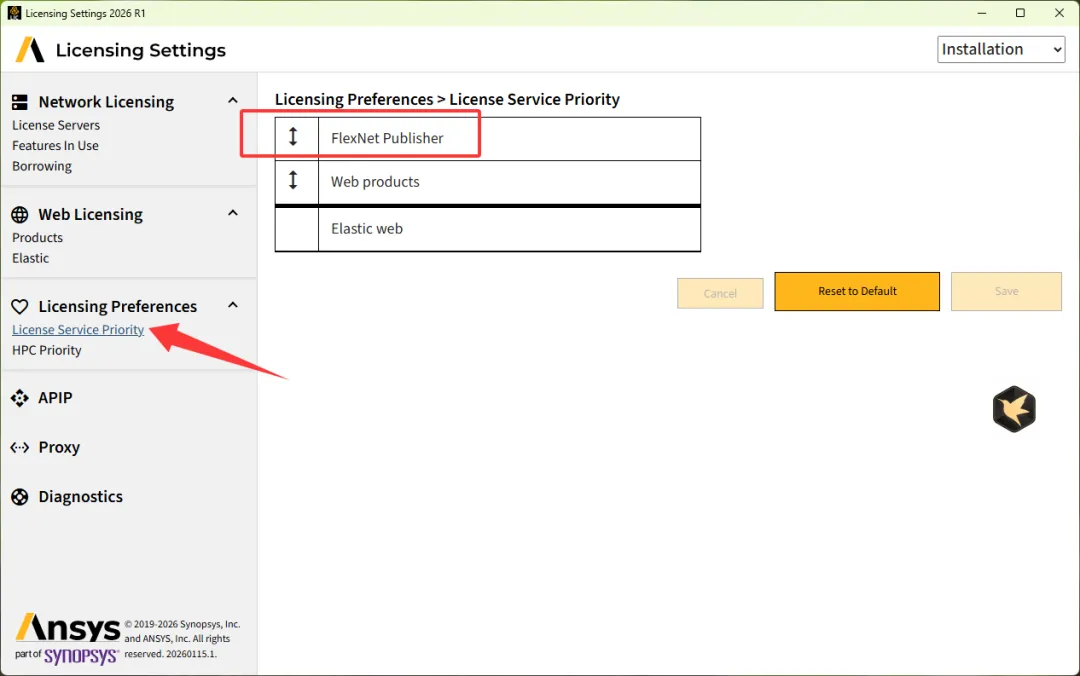The image size is (1080, 676).
Task: Click the Reset to Default button
Action: point(857,291)
